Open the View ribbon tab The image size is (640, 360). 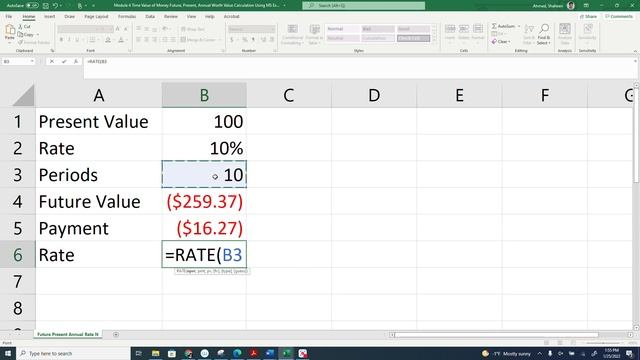coord(191,17)
